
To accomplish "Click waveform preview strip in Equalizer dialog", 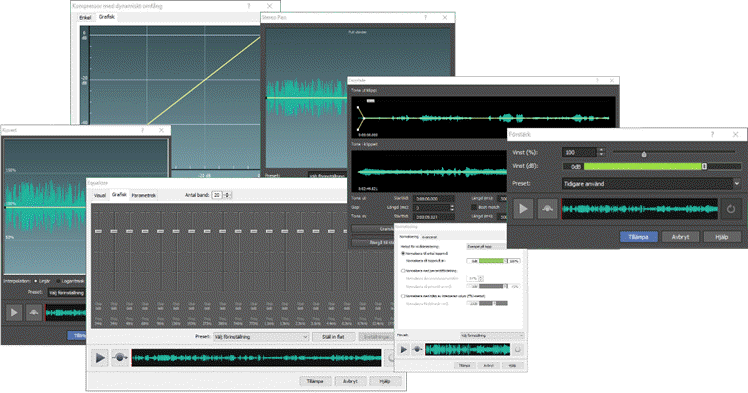I will pyautogui.click(x=257, y=358).
